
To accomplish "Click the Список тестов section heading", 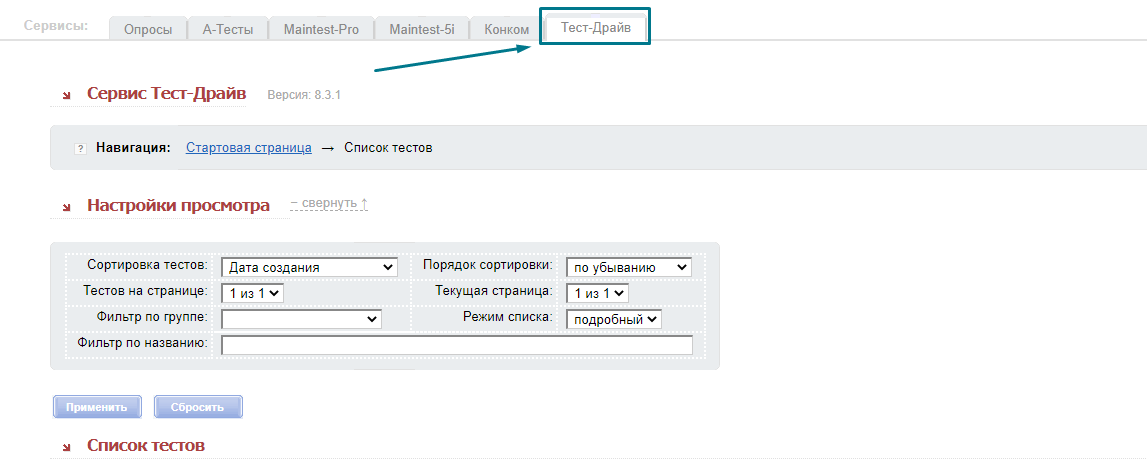I will point(146,445).
